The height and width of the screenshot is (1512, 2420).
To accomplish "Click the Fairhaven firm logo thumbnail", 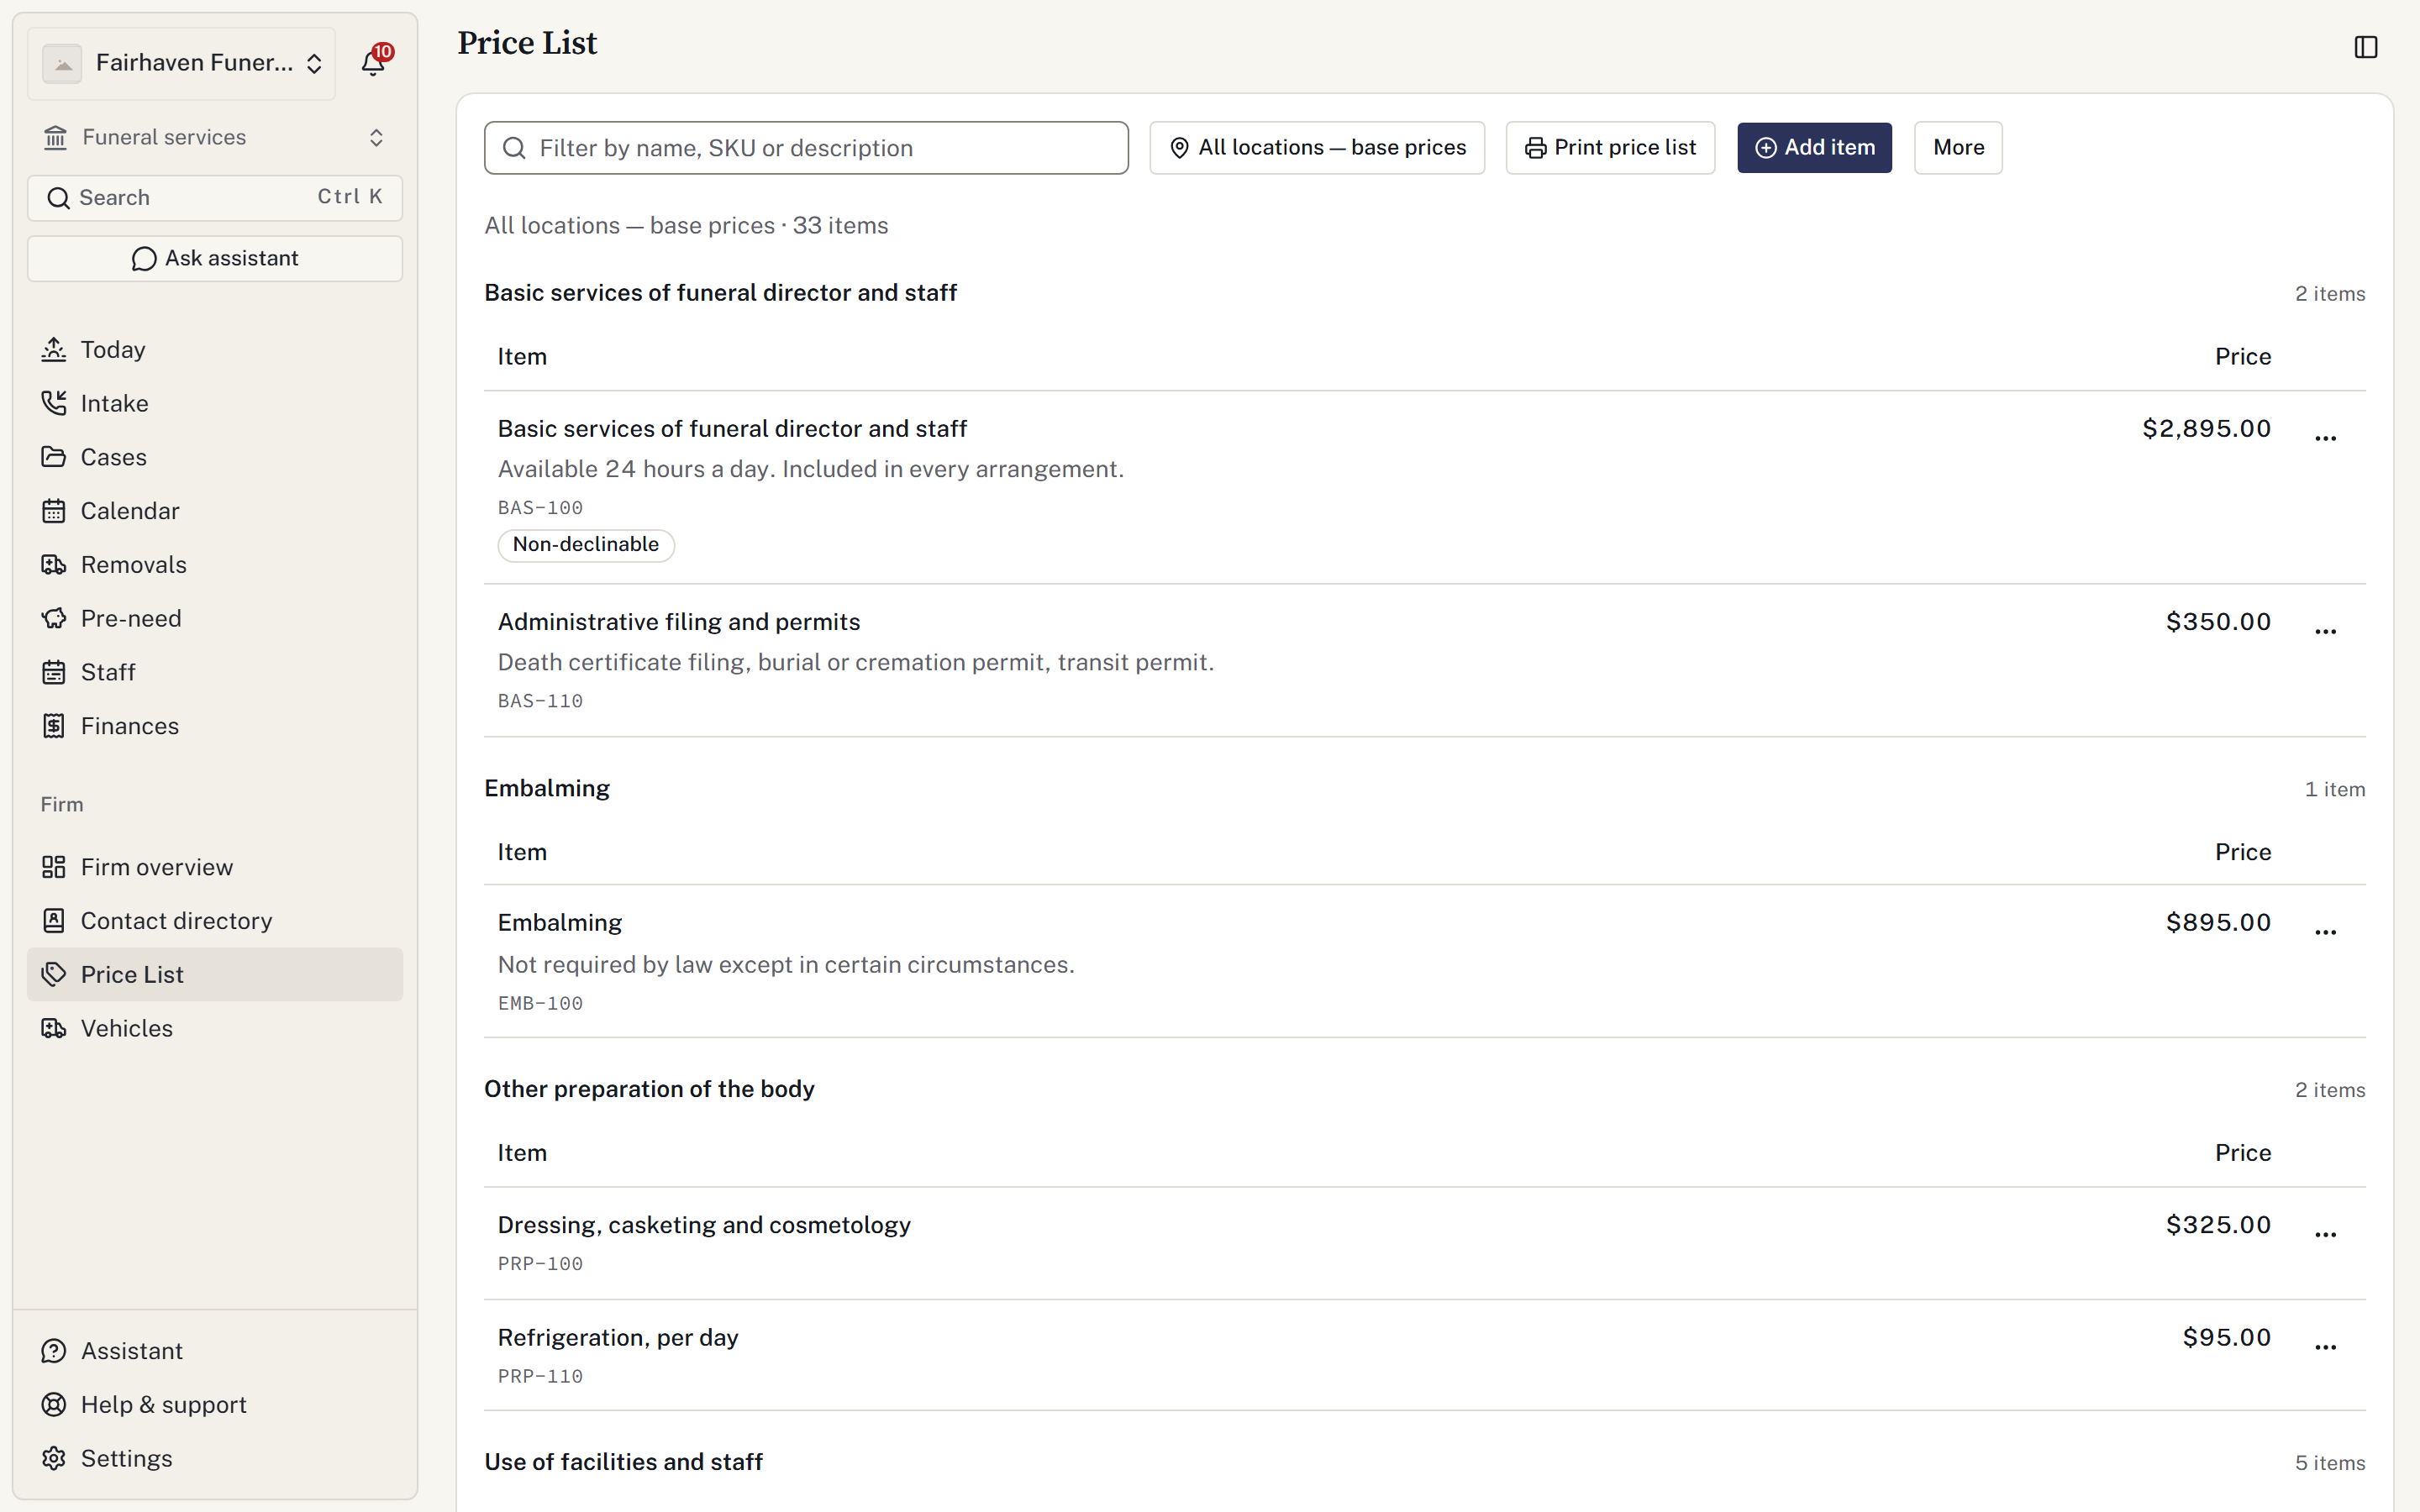I will point(62,63).
